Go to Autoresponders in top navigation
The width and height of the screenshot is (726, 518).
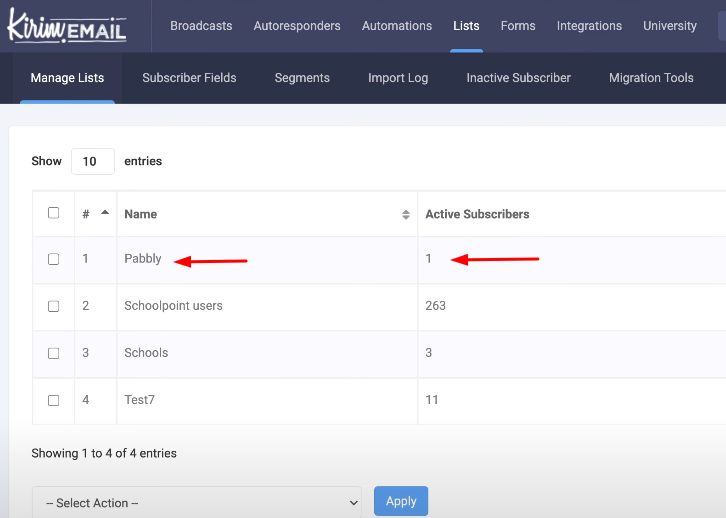point(297,26)
